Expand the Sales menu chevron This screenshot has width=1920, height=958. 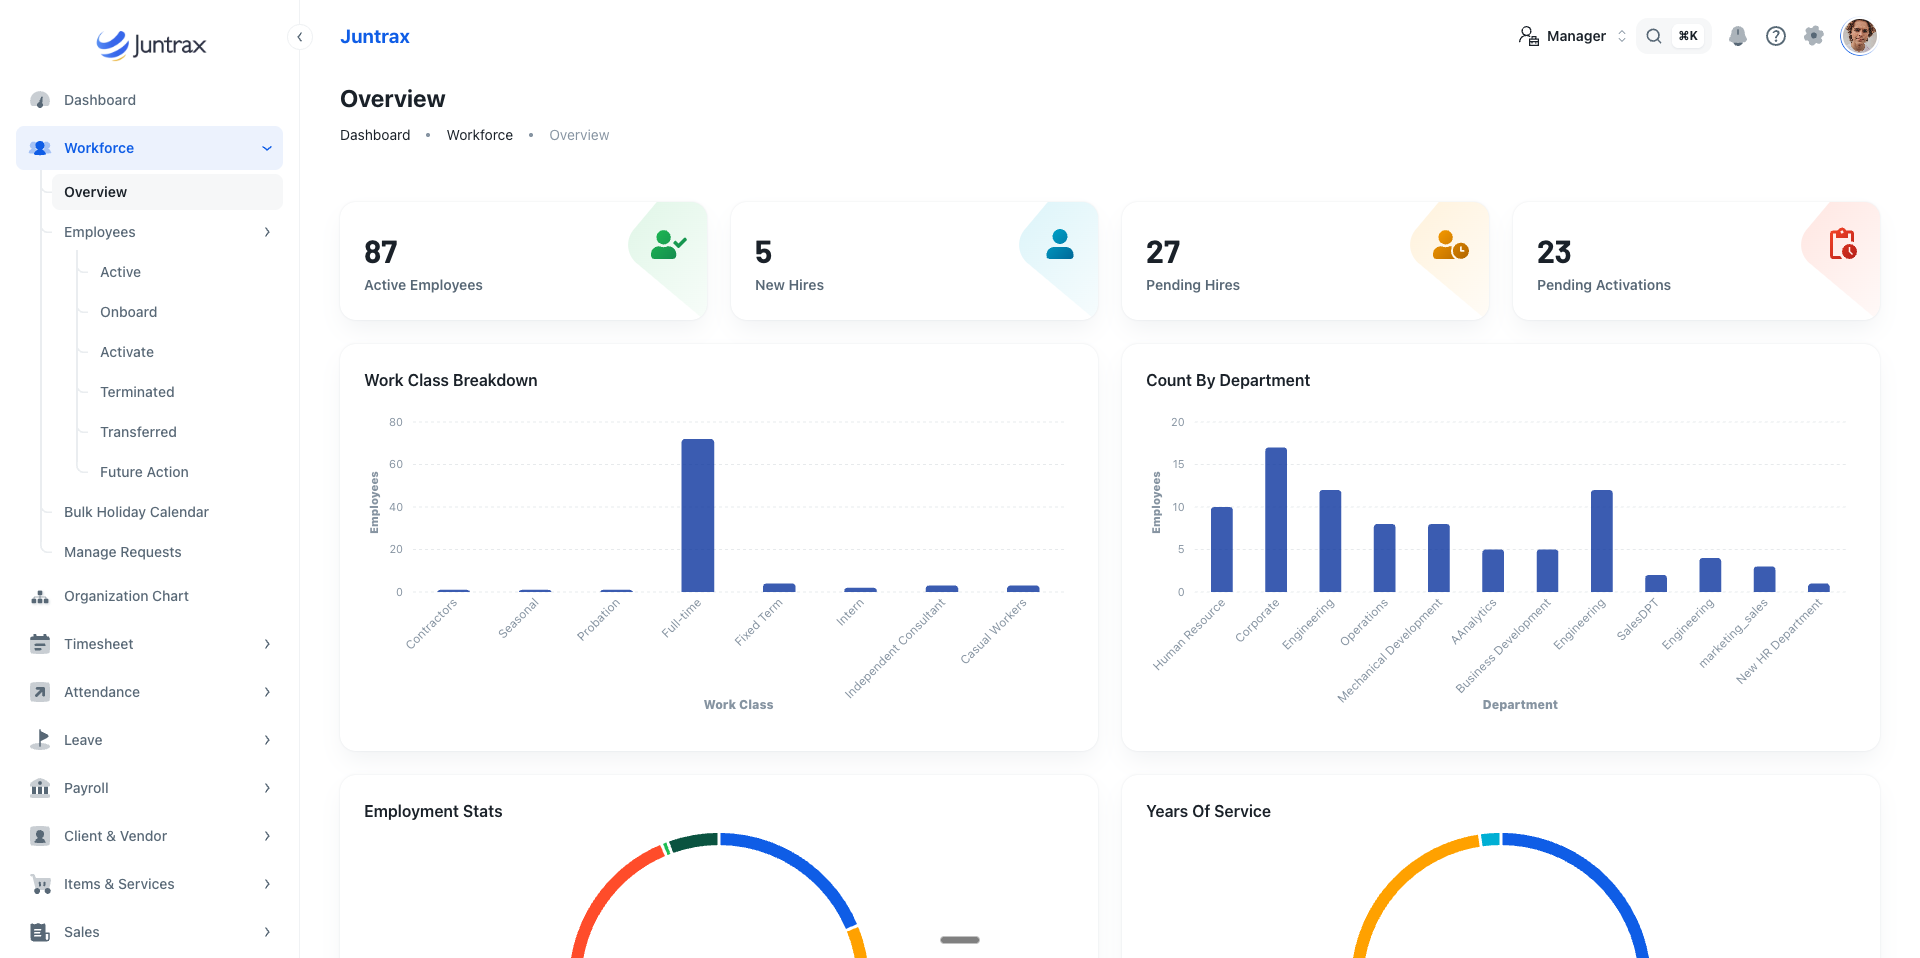tap(267, 932)
